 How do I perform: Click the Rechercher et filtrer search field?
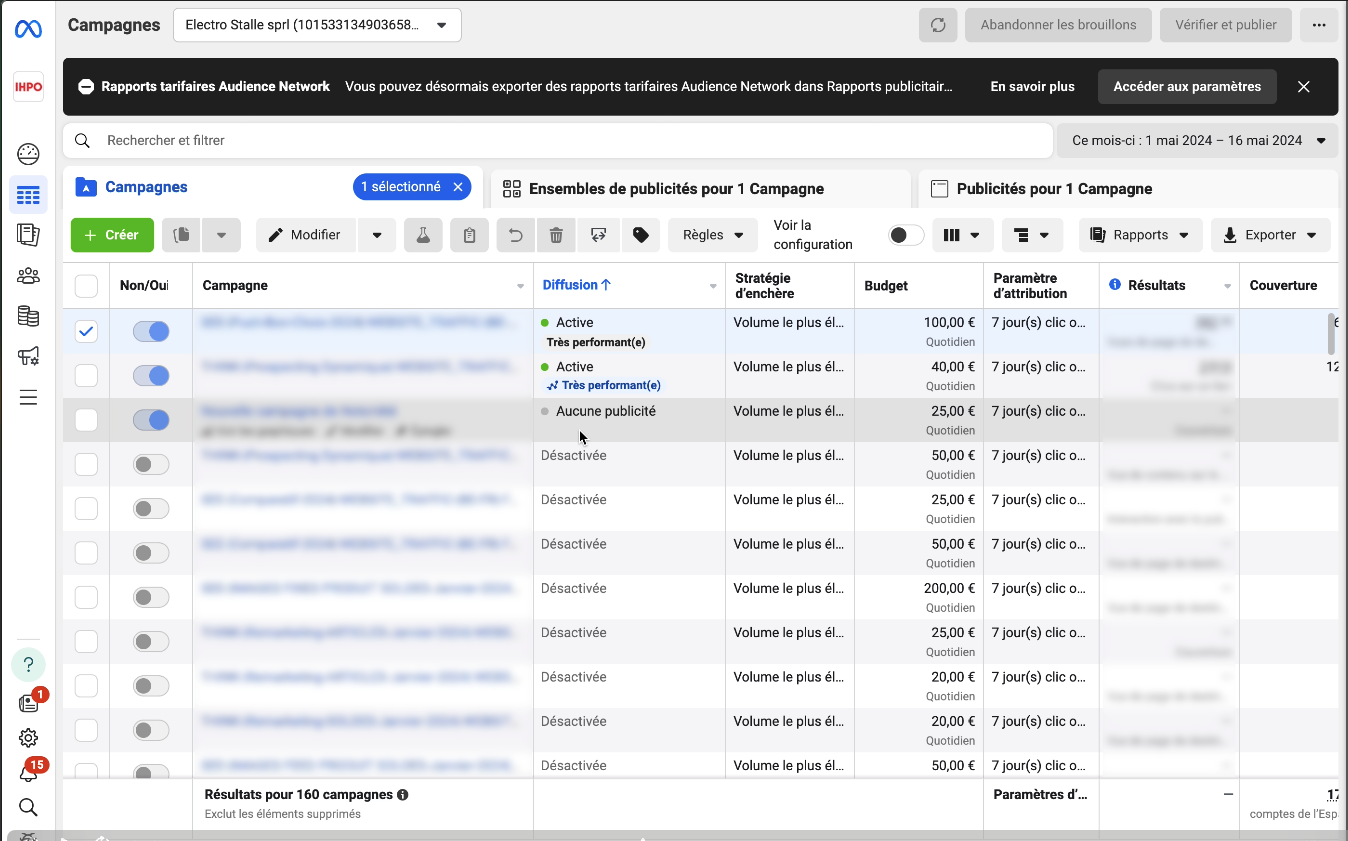click(x=558, y=141)
